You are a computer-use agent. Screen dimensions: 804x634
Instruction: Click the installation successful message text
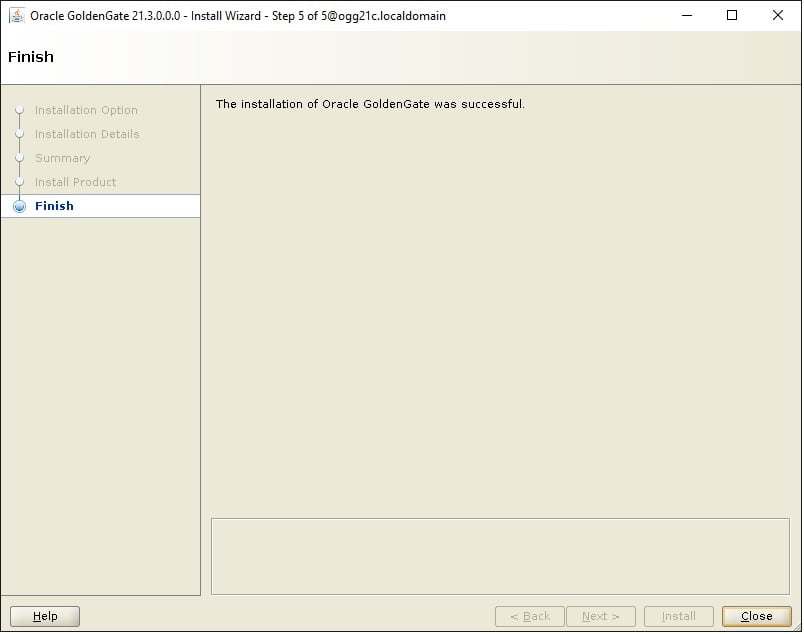tap(370, 104)
